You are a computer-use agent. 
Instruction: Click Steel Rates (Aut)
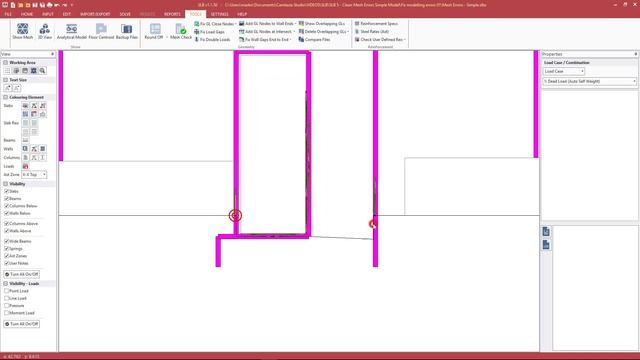[371, 31]
